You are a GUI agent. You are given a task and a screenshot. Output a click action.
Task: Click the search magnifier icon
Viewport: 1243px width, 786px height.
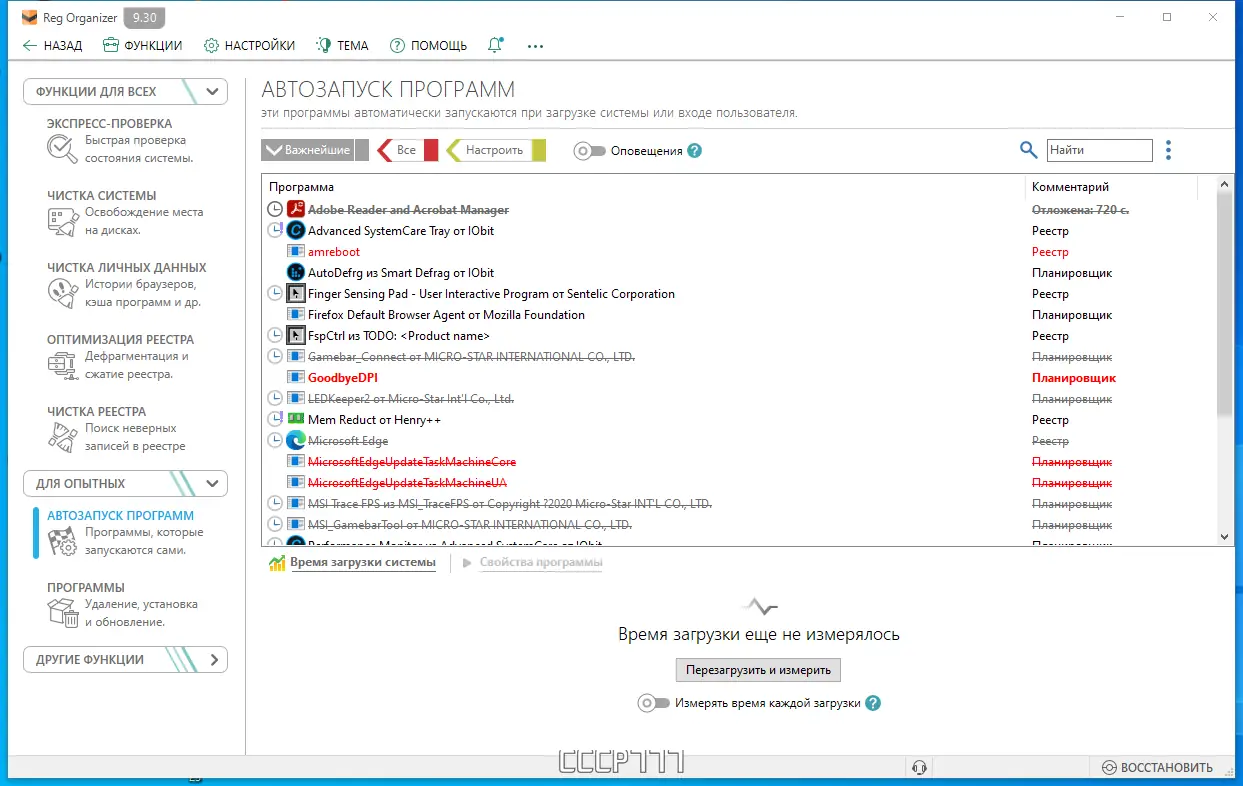coord(1028,150)
